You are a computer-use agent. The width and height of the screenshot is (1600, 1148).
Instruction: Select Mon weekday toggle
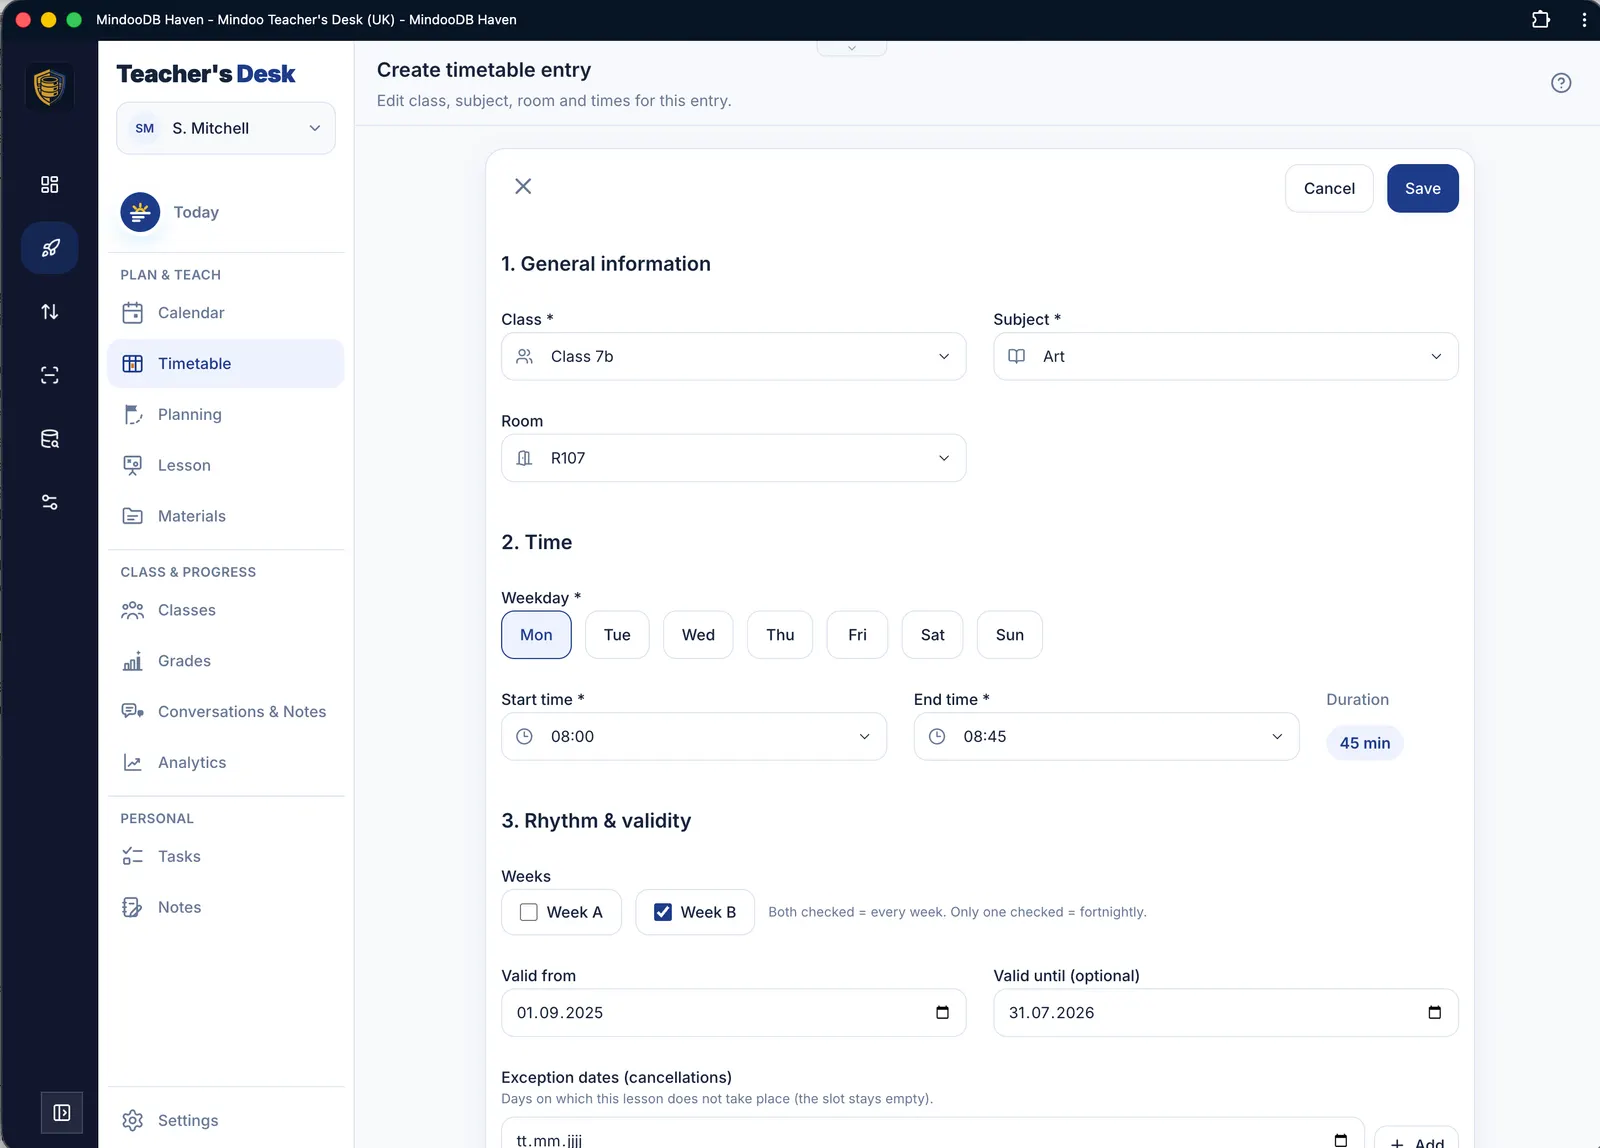point(536,635)
